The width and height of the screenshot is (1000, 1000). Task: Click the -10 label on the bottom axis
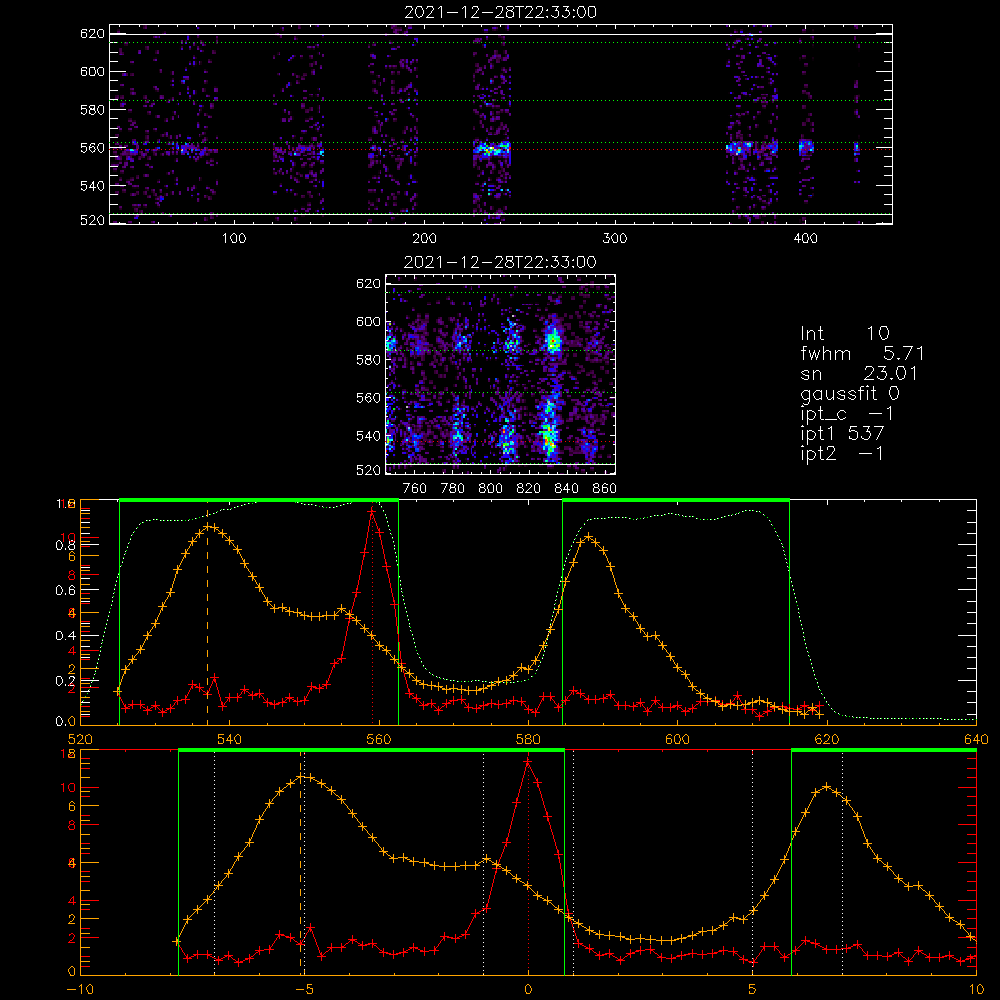(x=79, y=990)
